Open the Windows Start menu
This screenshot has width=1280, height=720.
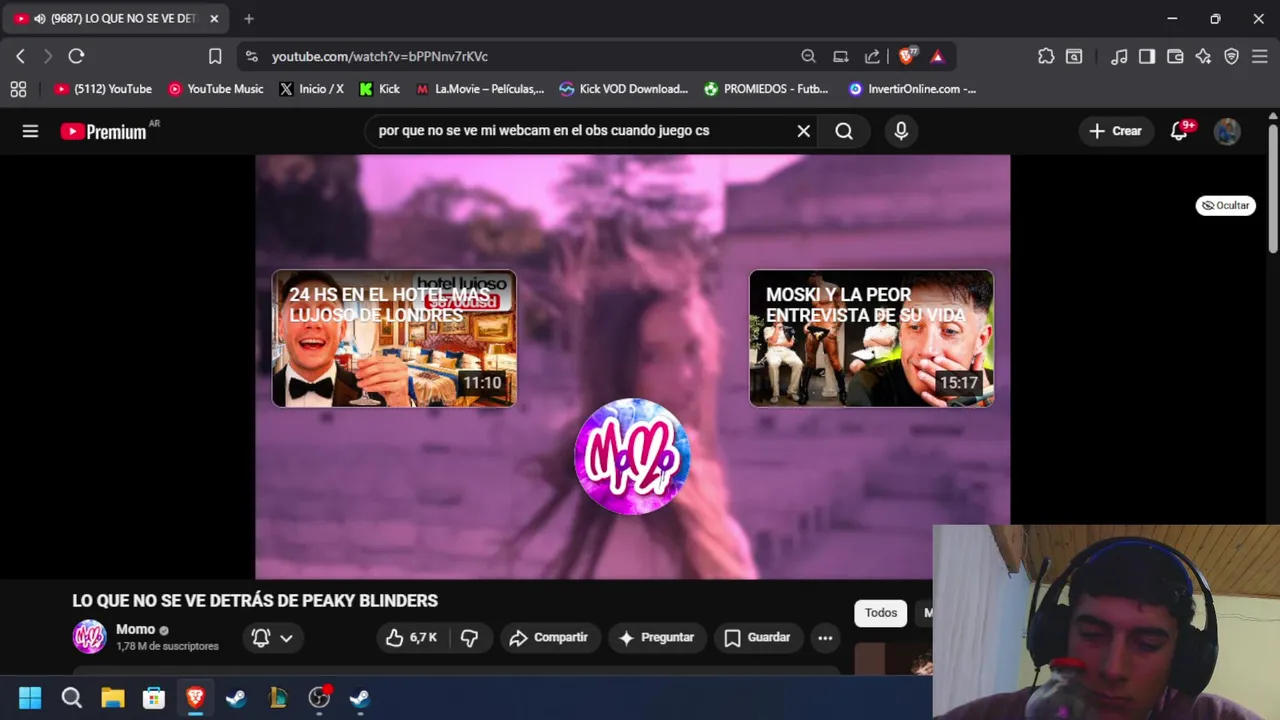pos(30,698)
